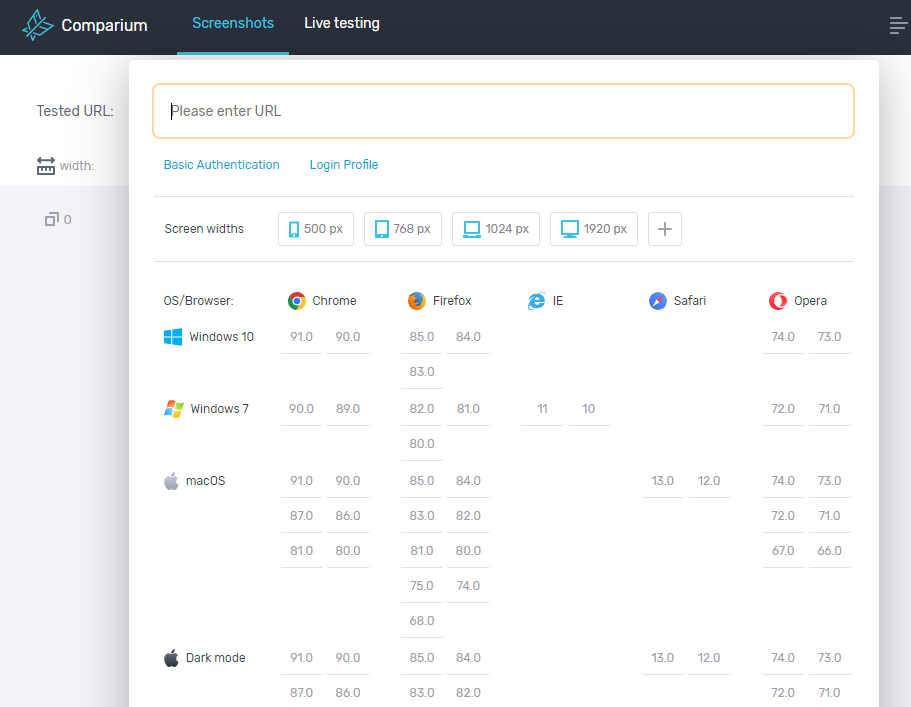Toggle Opera 66.0 on macOS
The width and height of the screenshot is (911, 707).
pos(829,551)
